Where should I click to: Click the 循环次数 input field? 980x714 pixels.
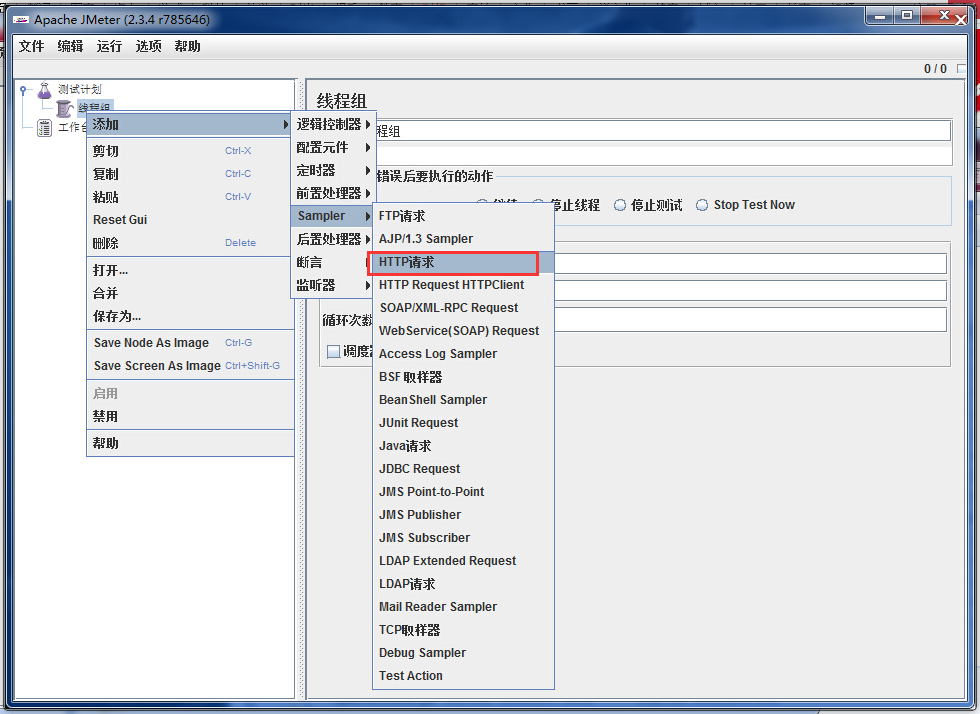tap(749, 320)
